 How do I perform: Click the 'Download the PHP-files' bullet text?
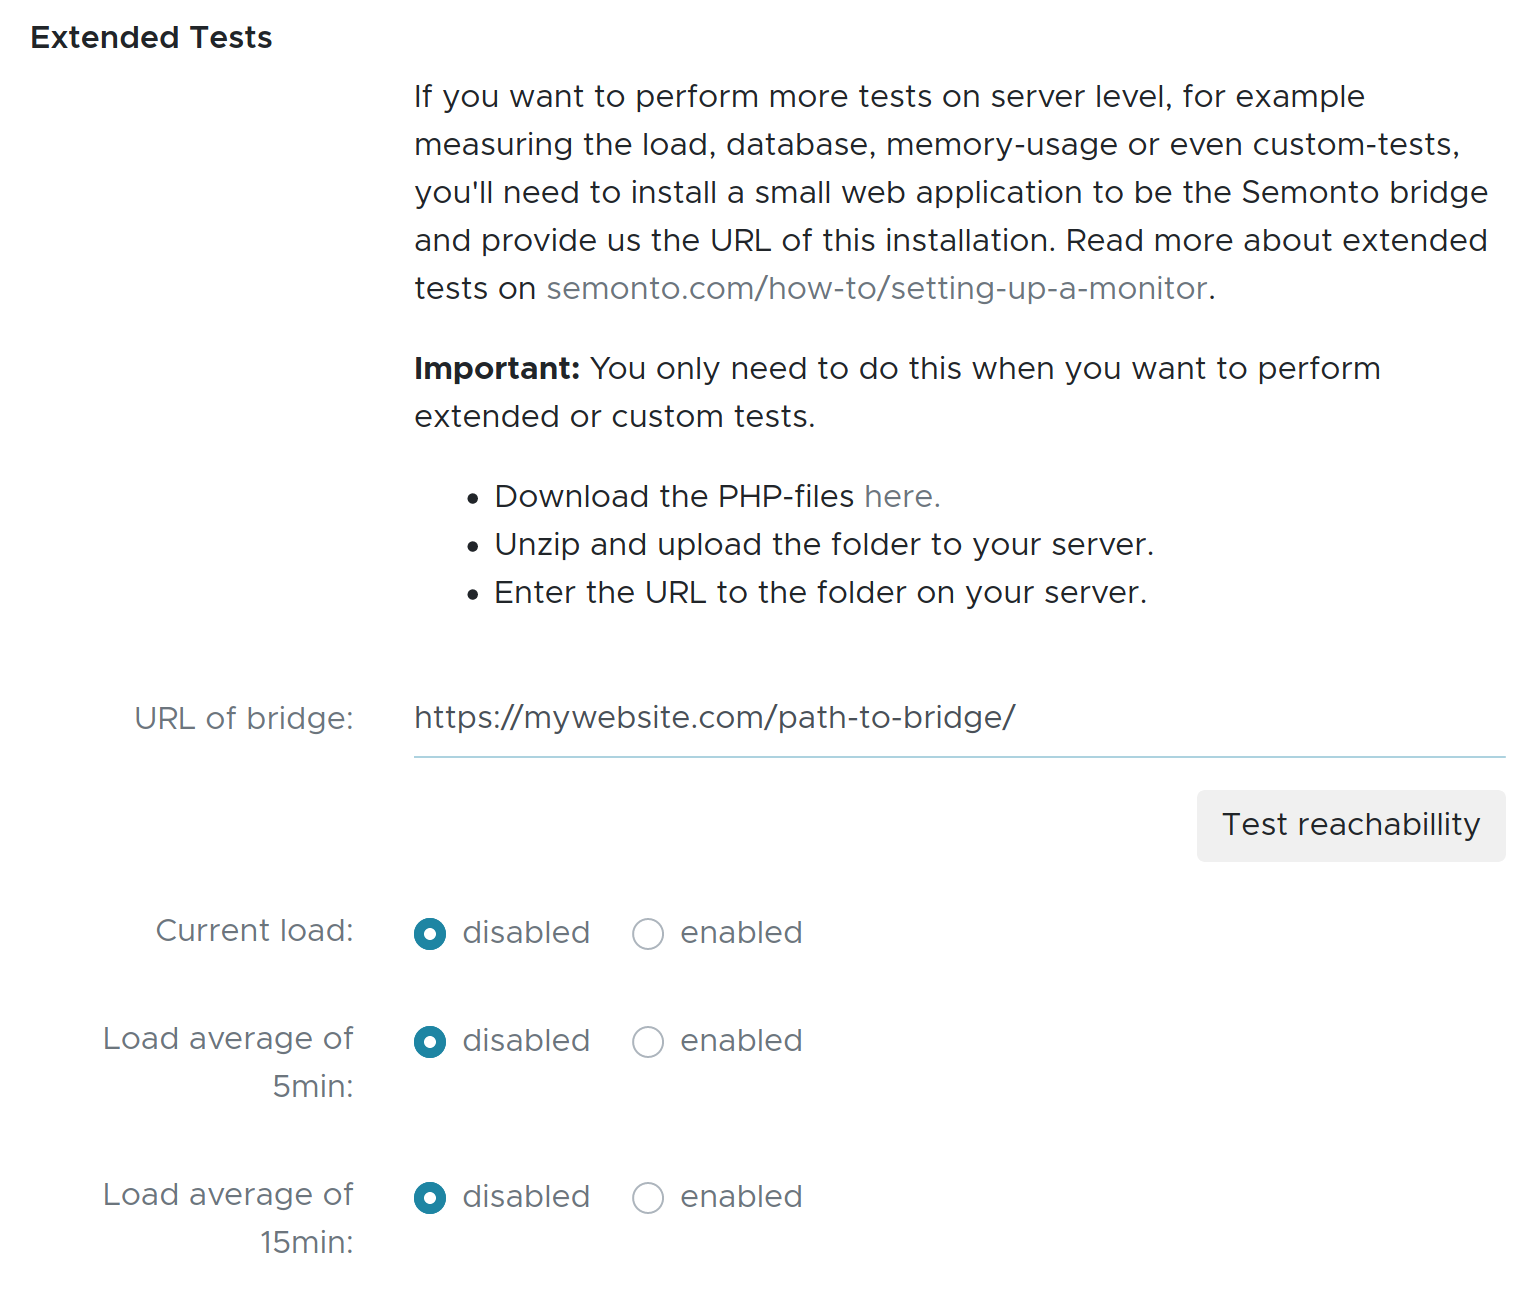tap(673, 497)
